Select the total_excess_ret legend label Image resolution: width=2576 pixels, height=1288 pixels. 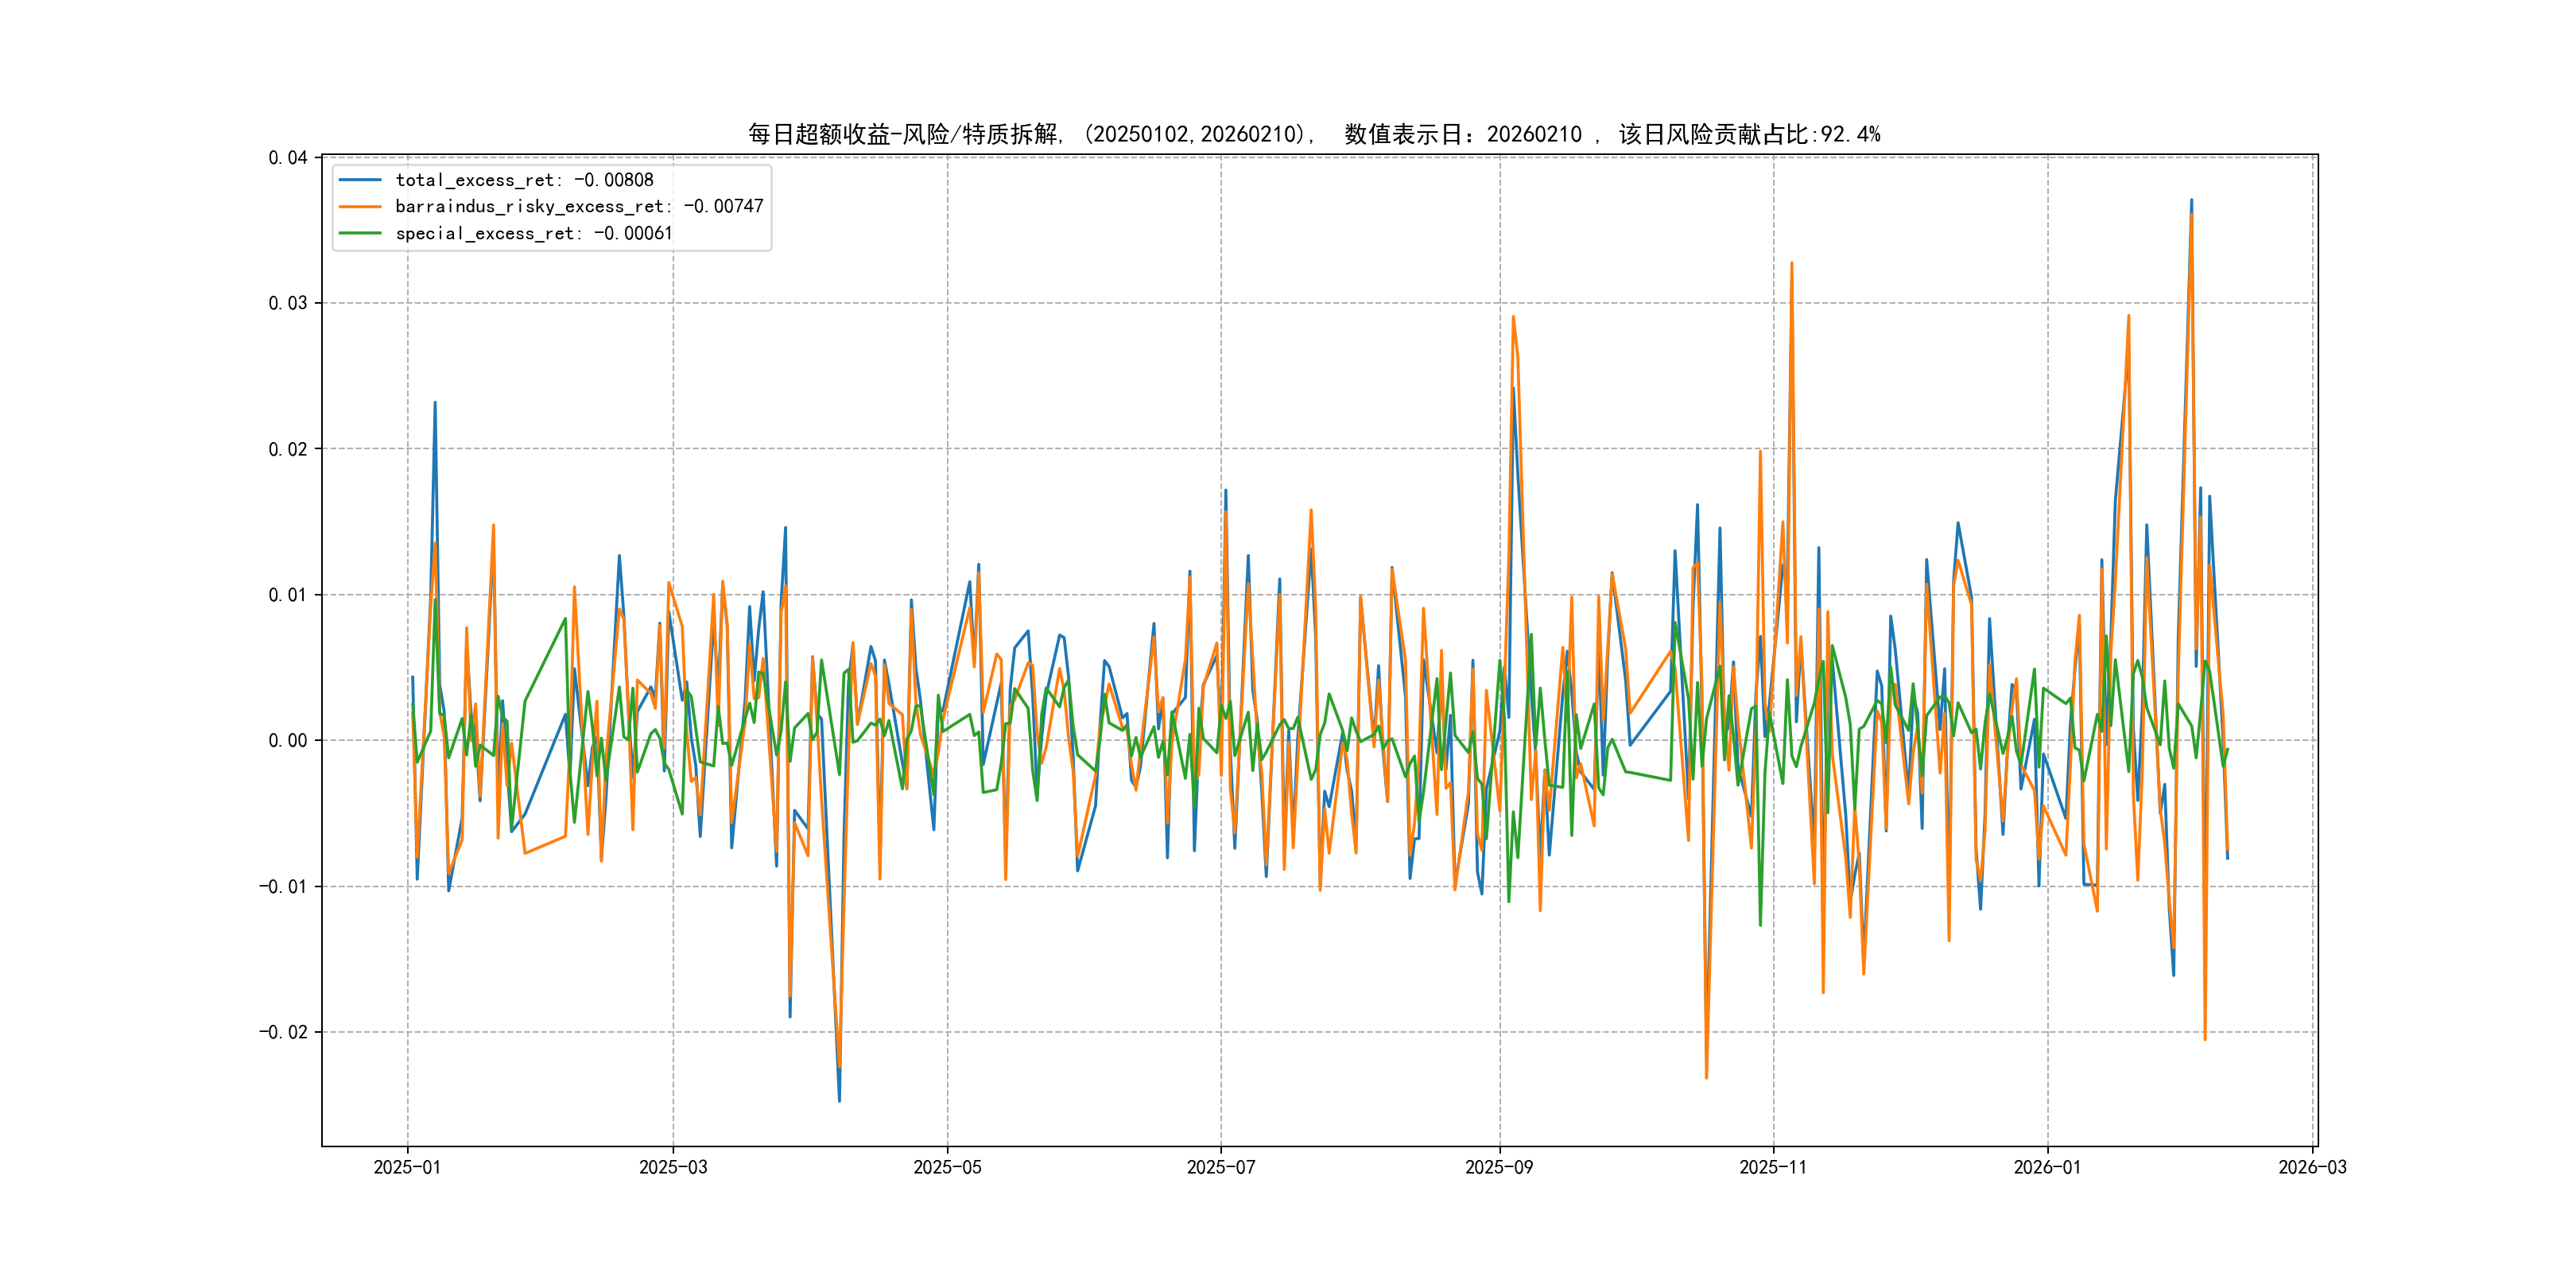pos(524,180)
